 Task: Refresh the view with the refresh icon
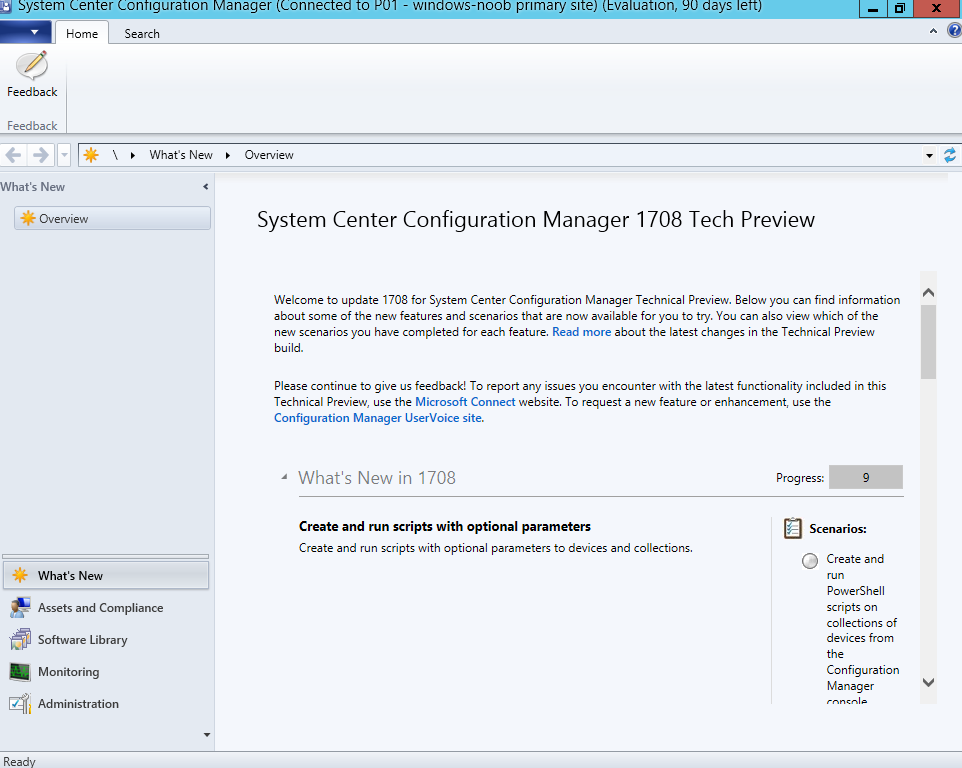(x=950, y=155)
